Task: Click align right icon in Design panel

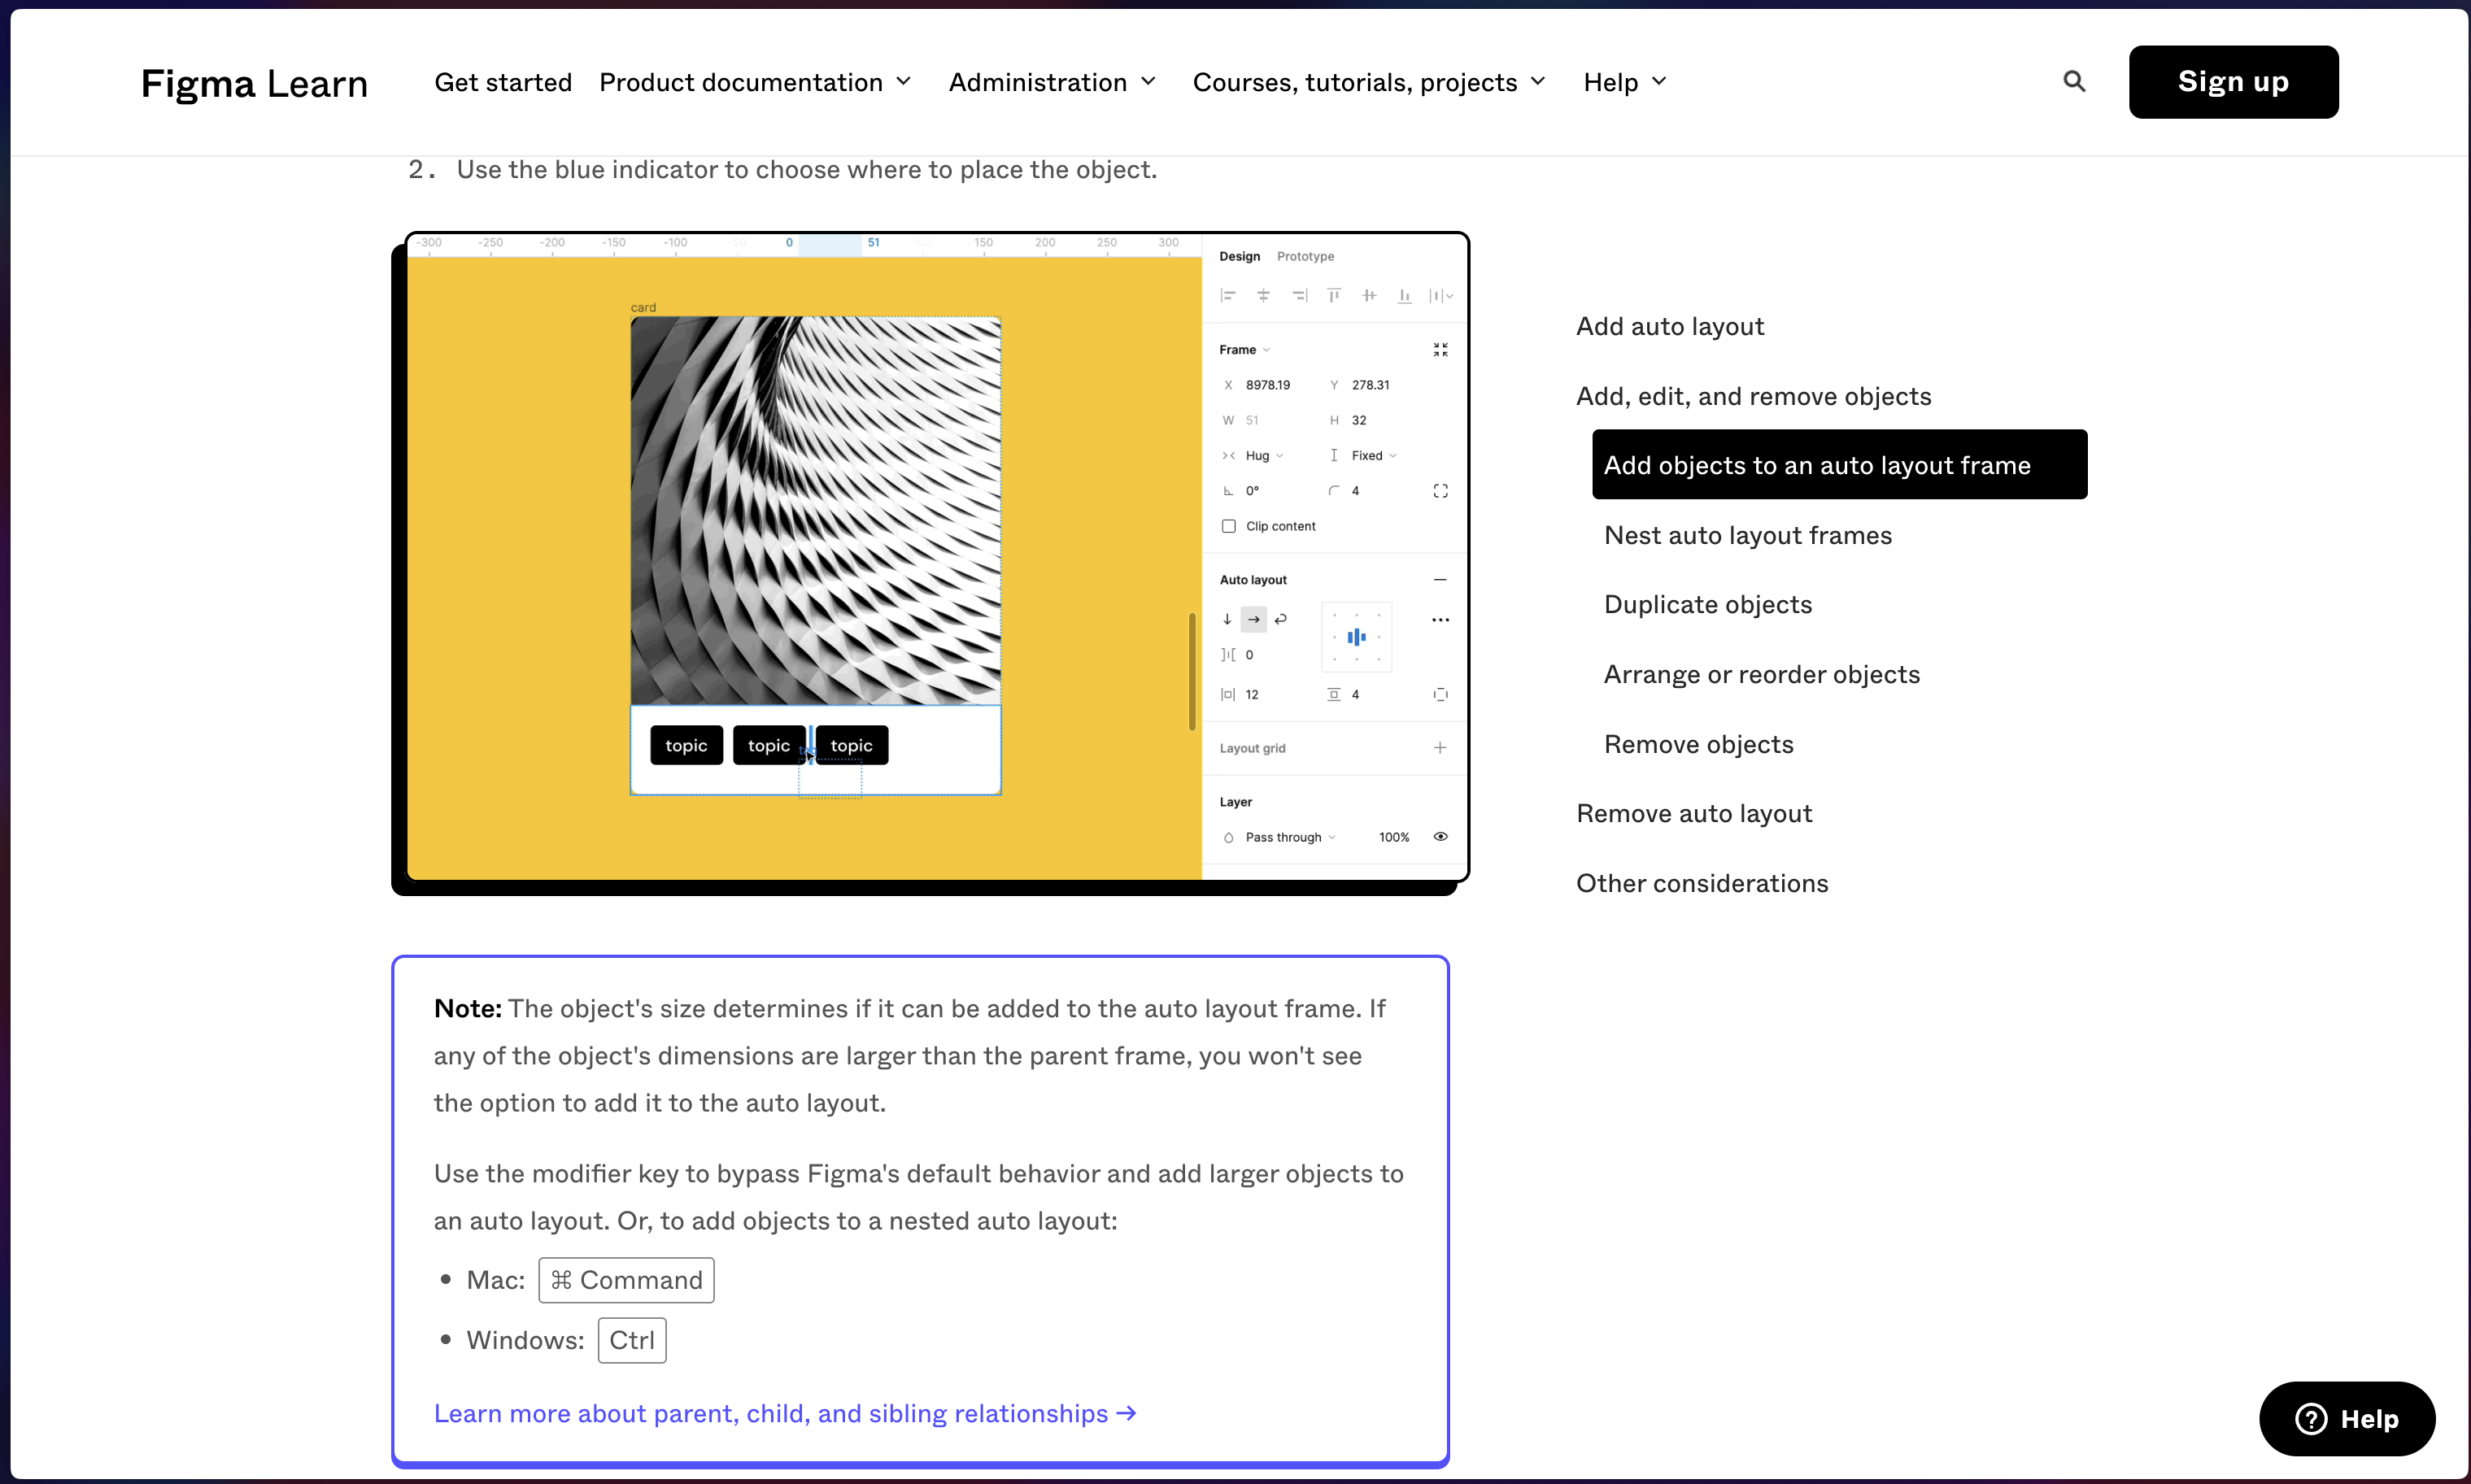Action: 1299,295
